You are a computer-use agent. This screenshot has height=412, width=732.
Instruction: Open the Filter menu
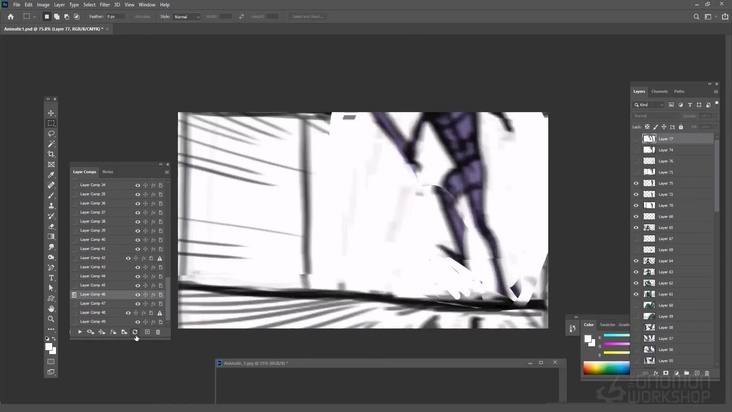coord(104,5)
